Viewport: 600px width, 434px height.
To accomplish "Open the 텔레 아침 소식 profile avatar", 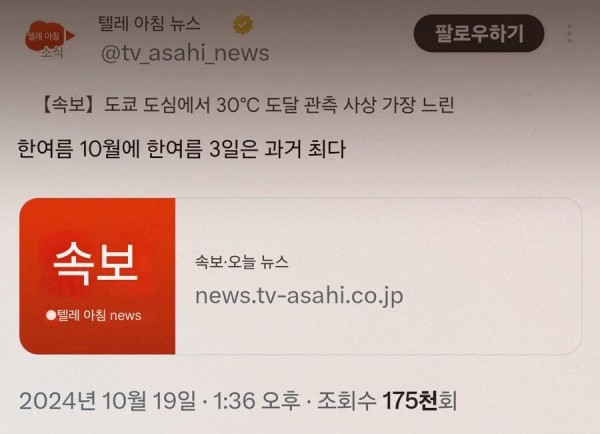I will [50, 39].
